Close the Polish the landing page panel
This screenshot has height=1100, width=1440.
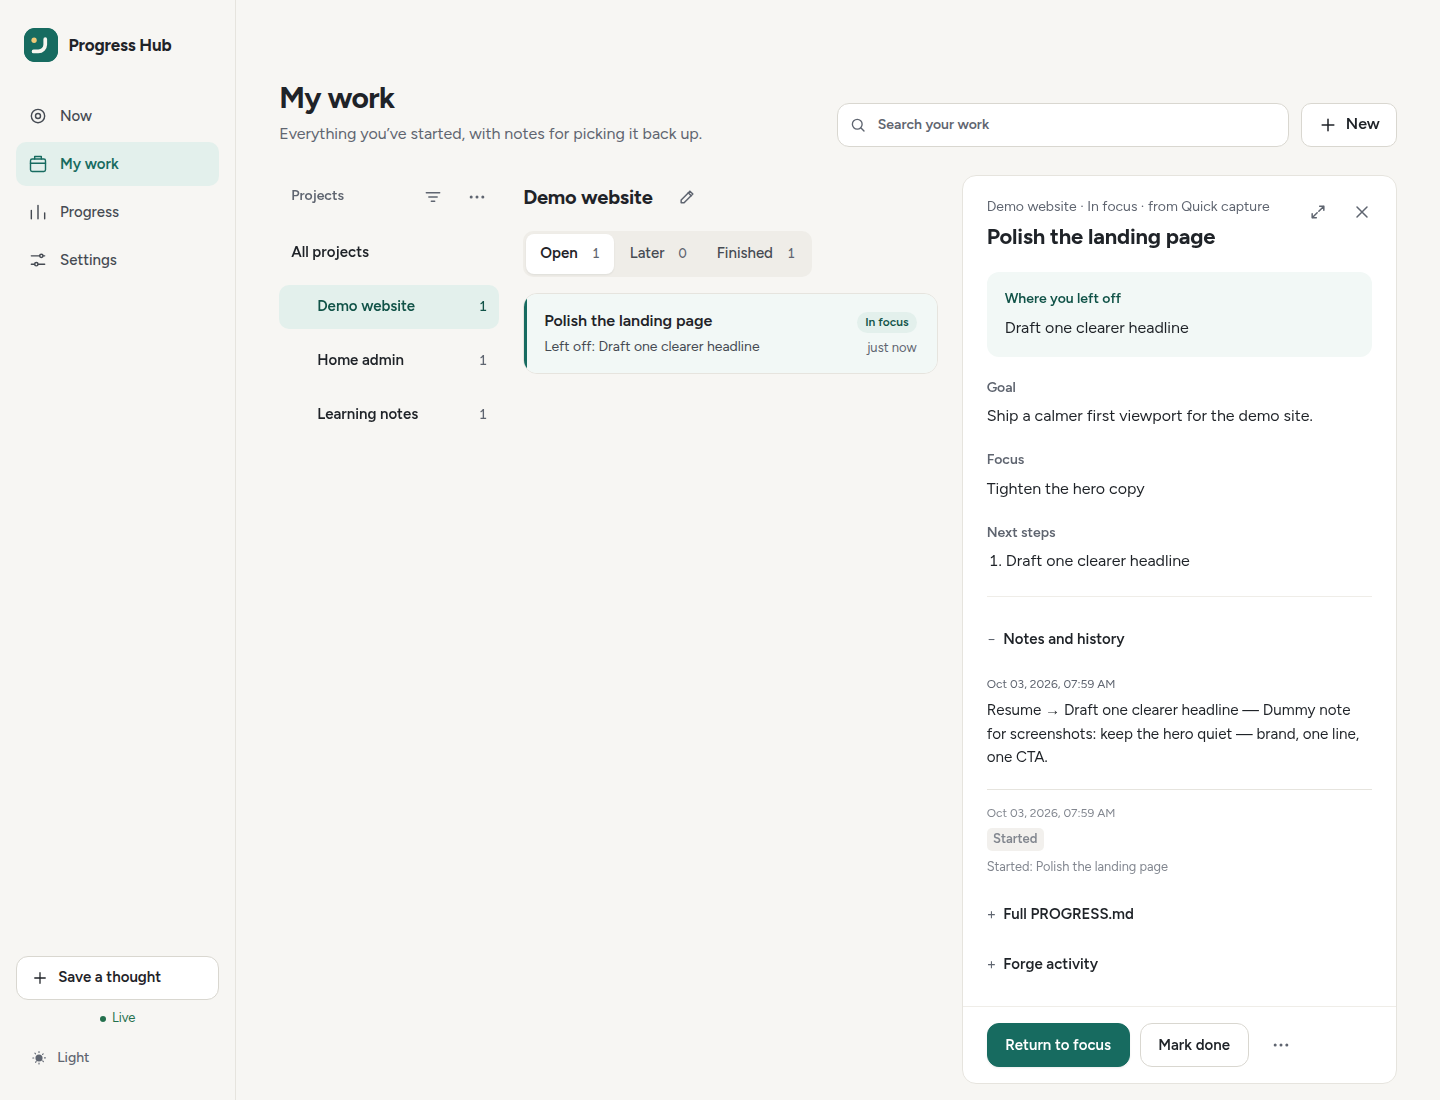tap(1362, 212)
